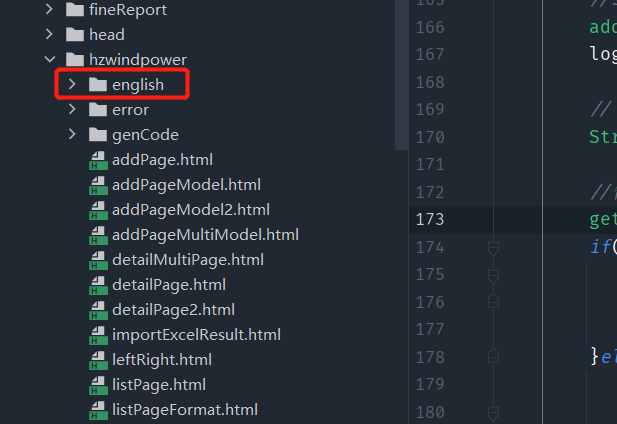Toggle code fold marker at line 178
Image resolution: width=617 pixels, height=424 pixels.
click(x=492, y=356)
